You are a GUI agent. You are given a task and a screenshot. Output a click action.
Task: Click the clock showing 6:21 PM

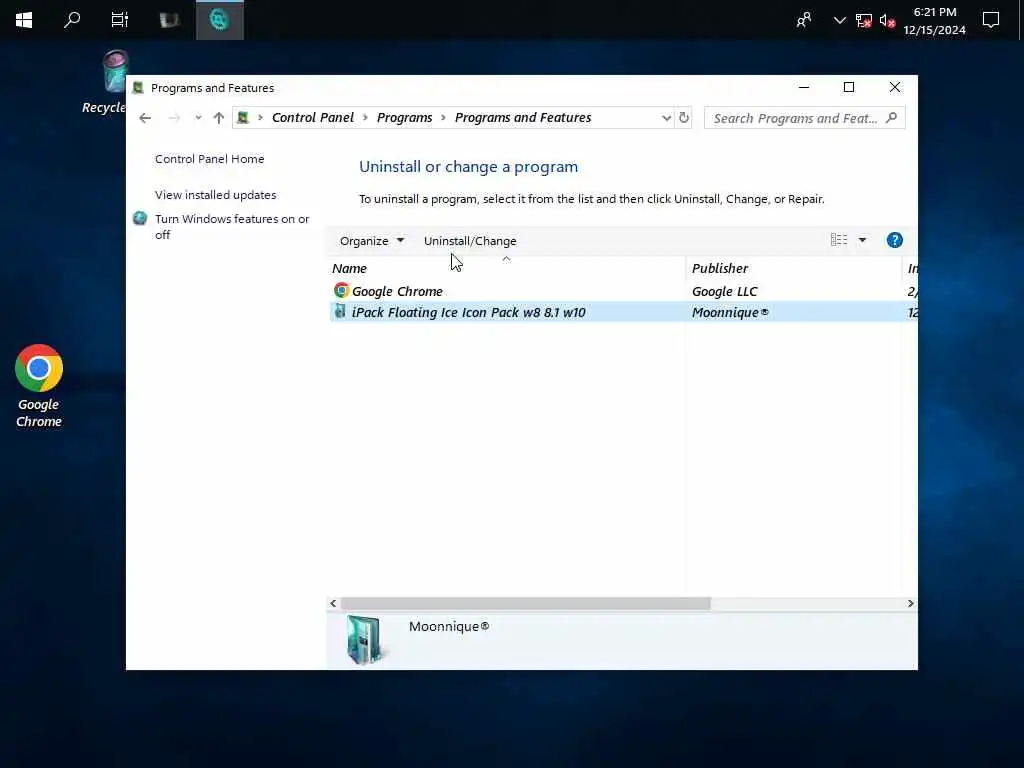[x=935, y=21]
